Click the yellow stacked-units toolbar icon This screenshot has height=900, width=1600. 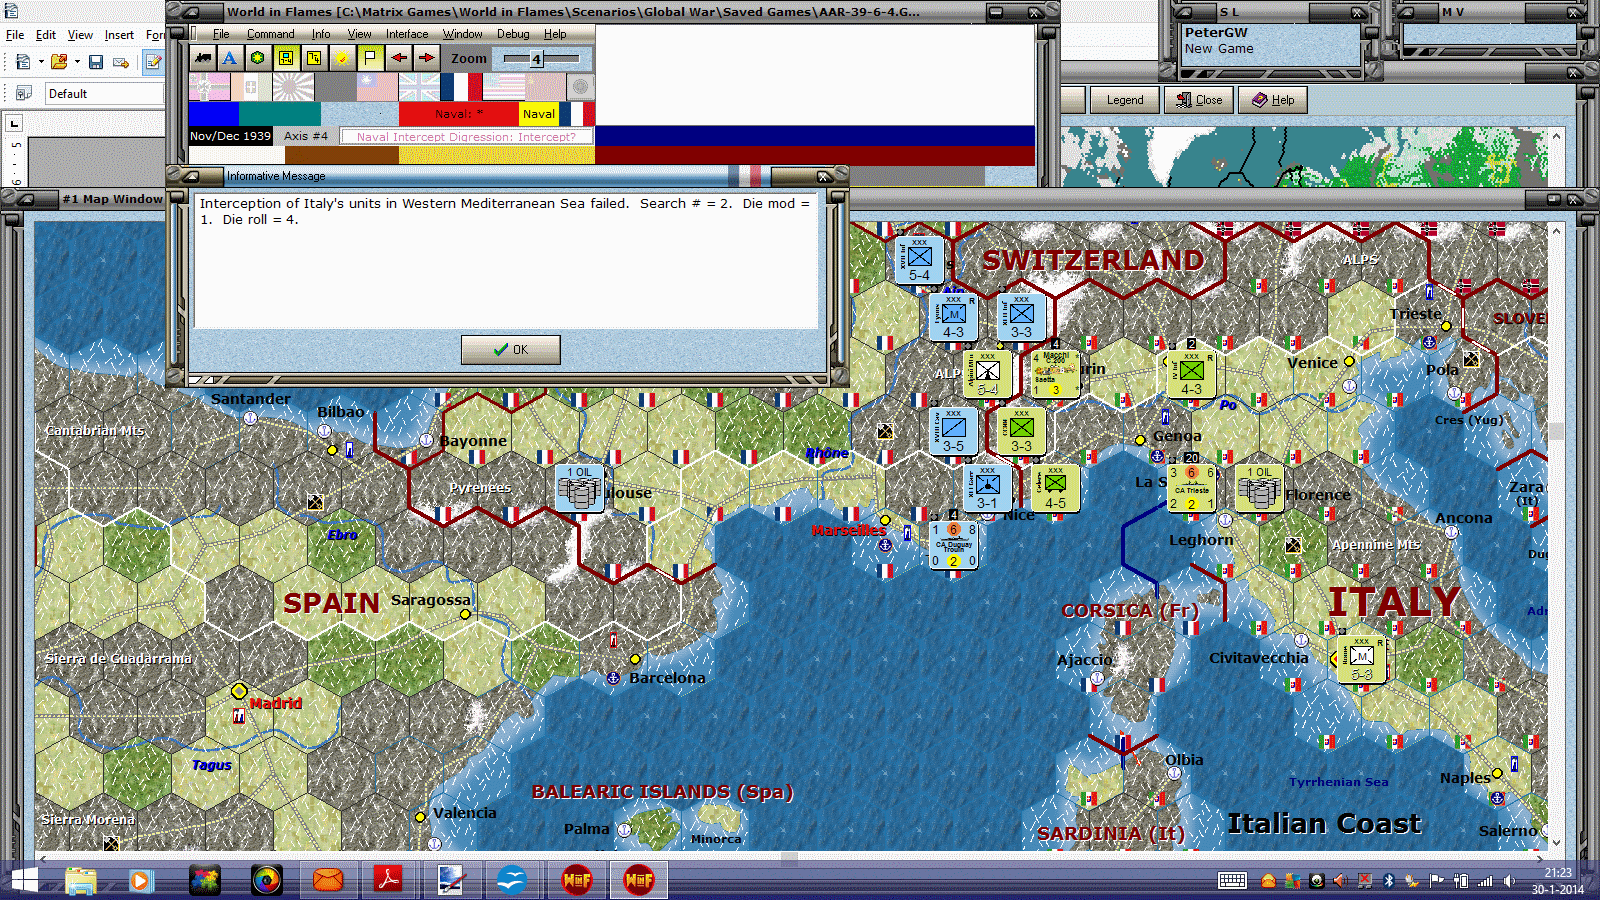coord(314,58)
